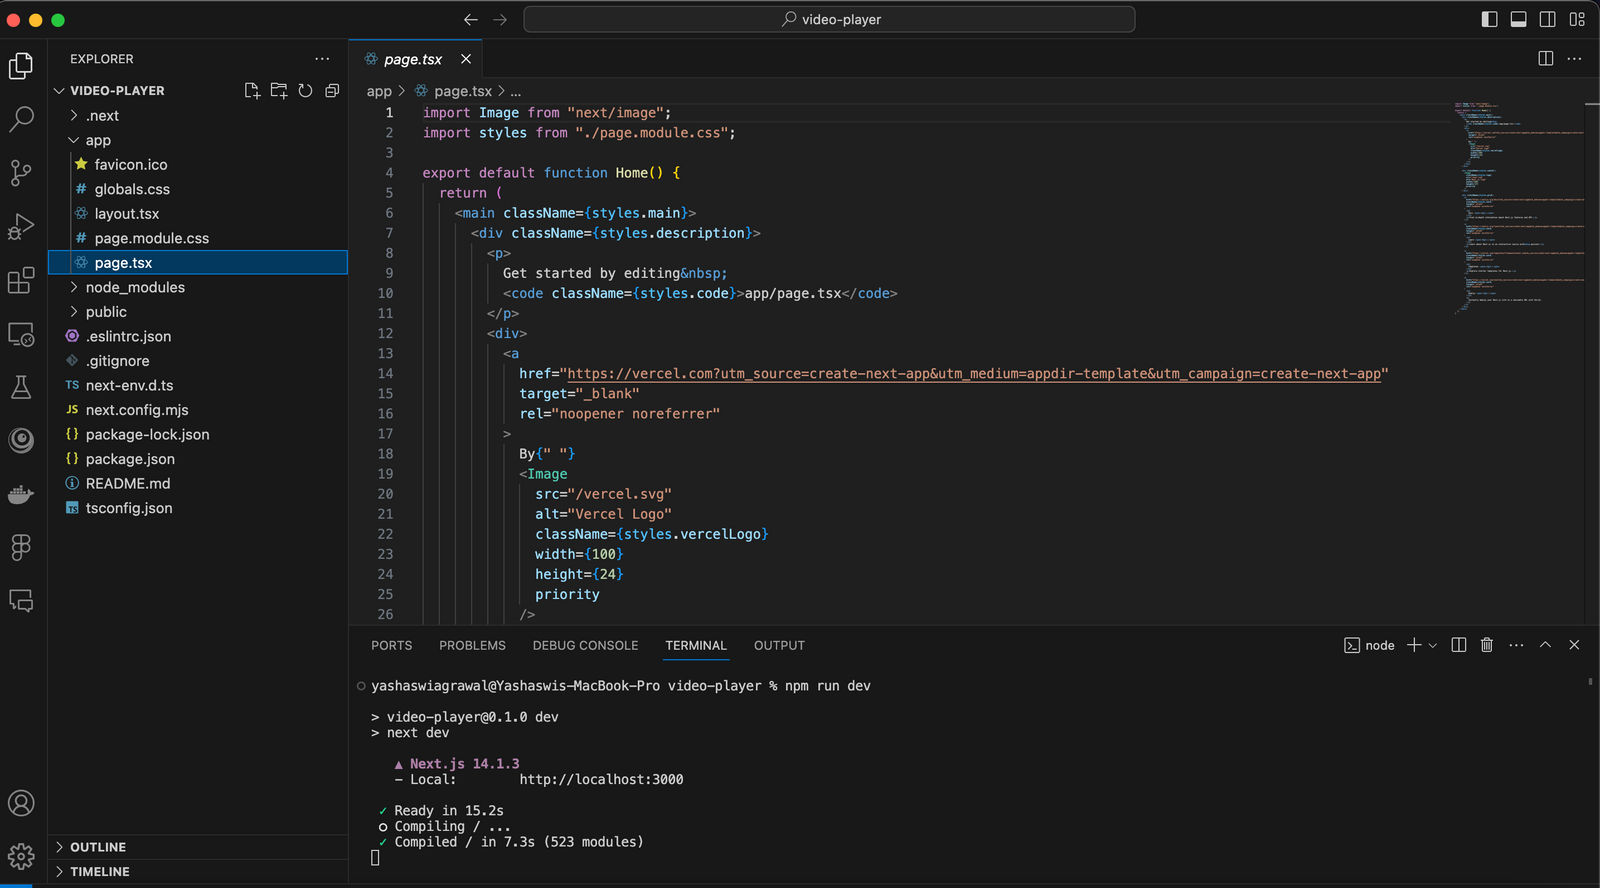Switch to the DEBUG CONSOLE tab
Viewport: 1600px width, 888px height.
pyautogui.click(x=585, y=645)
